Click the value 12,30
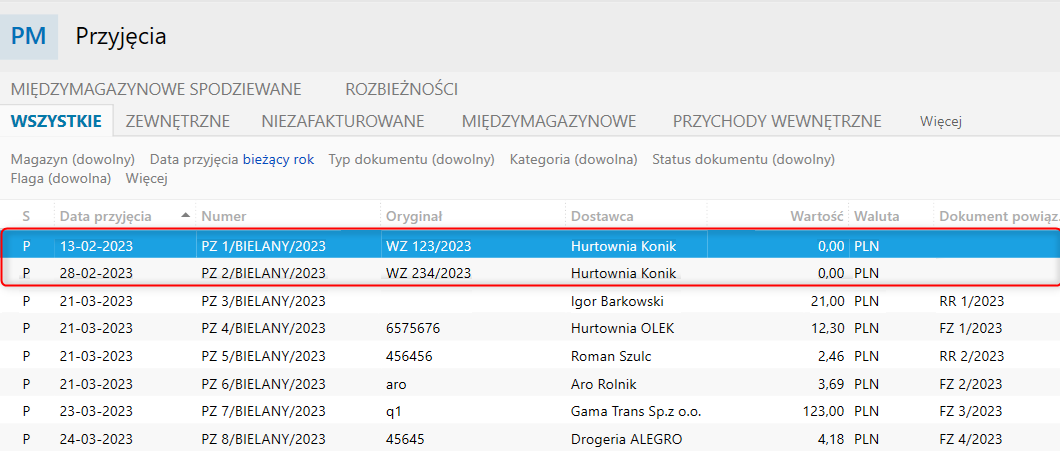Image resolution: width=1060 pixels, height=461 pixels. pyautogui.click(x=827, y=329)
